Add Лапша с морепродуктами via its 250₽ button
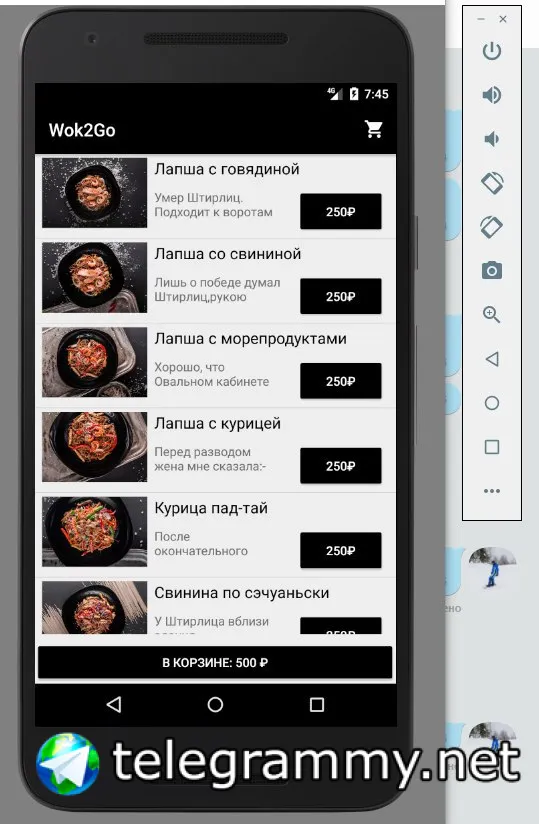Image resolution: width=539 pixels, height=824 pixels. tap(340, 381)
